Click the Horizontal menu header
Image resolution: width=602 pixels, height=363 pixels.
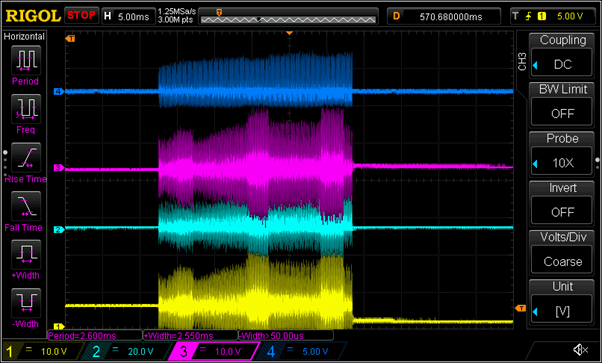pos(24,36)
